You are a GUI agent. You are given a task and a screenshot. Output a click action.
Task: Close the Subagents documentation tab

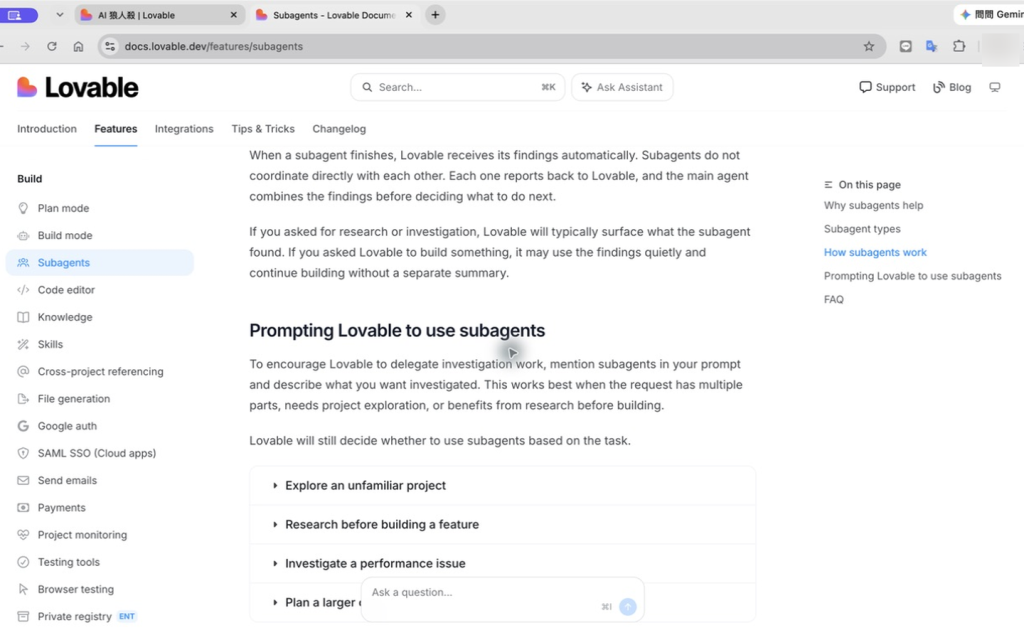tap(409, 15)
